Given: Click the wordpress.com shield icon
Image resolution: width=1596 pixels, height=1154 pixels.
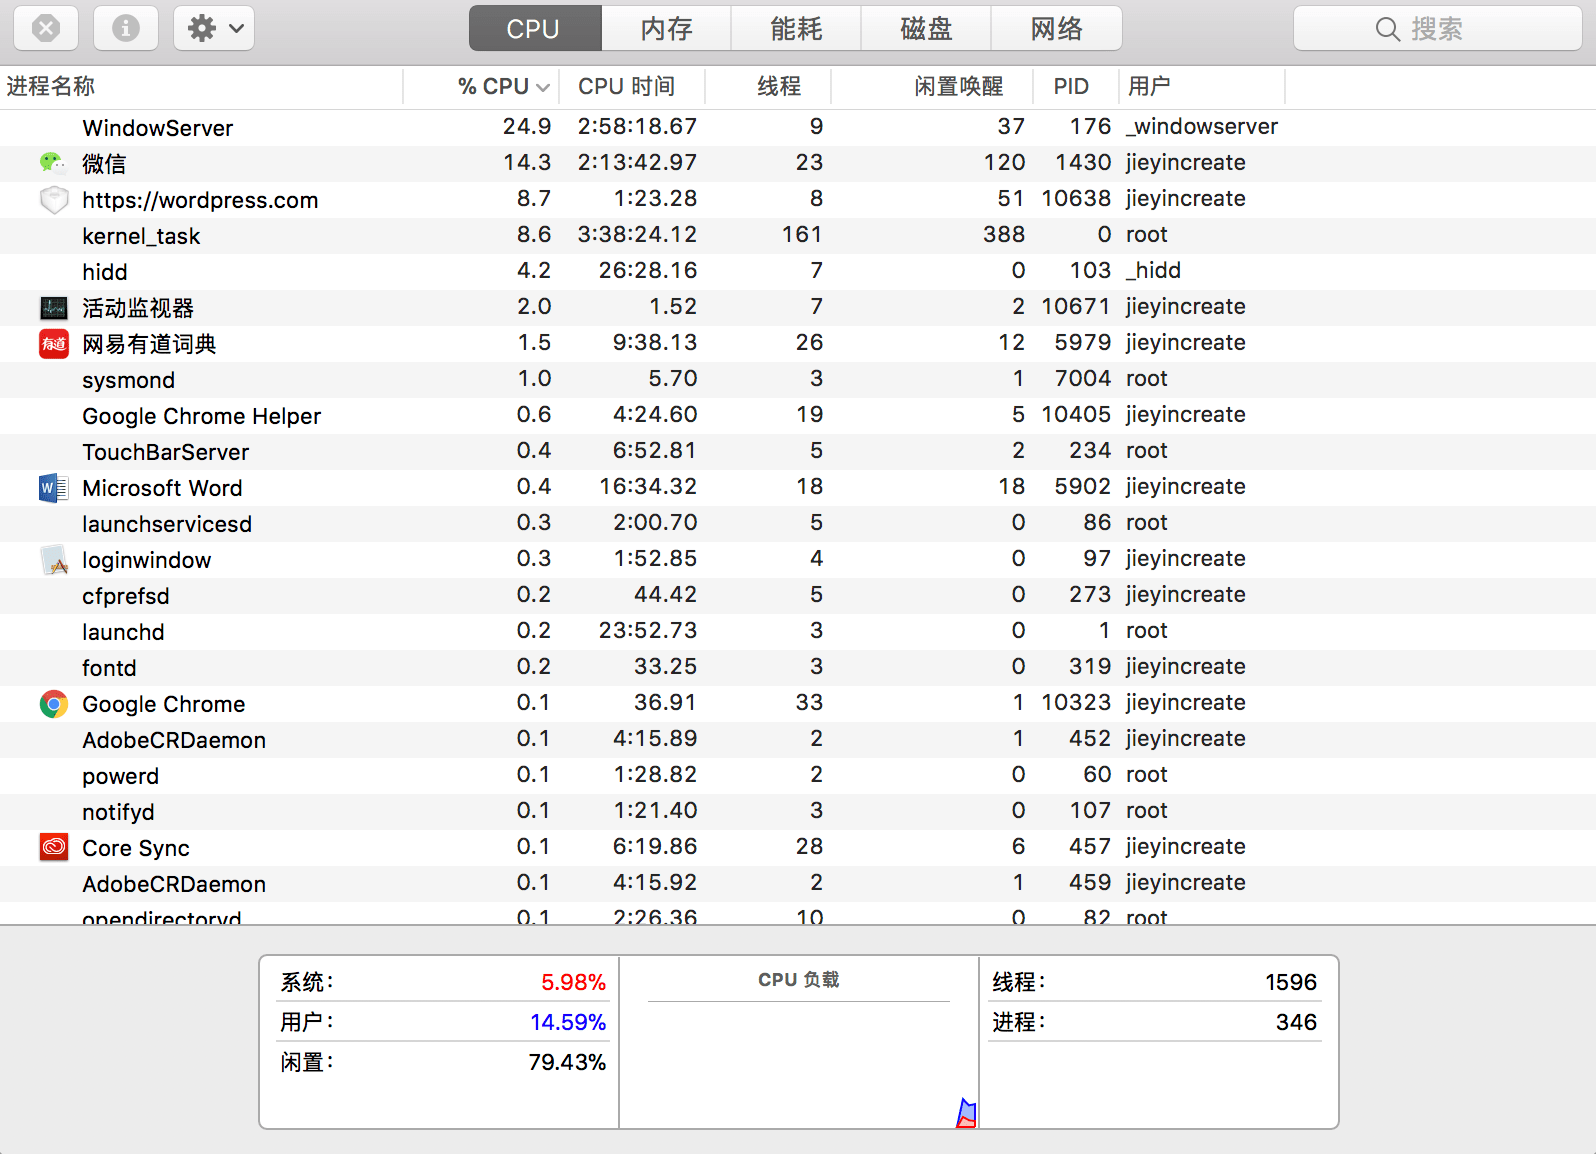Looking at the screenshot, I should click(53, 199).
